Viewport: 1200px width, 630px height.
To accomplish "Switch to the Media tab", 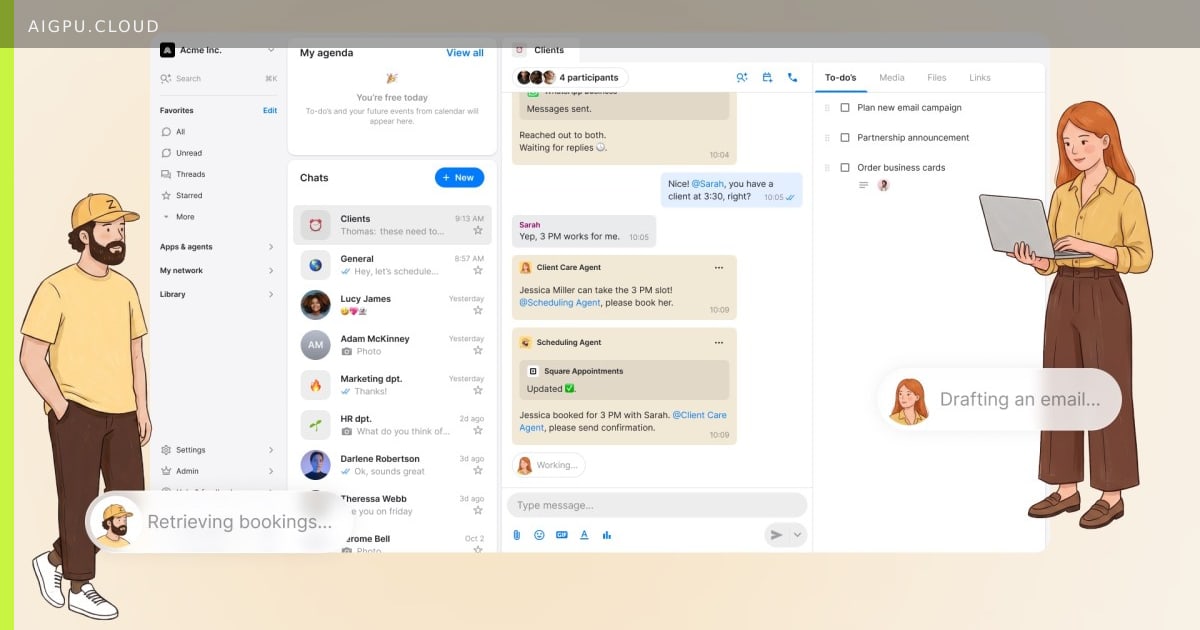I will tap(892, 78).
